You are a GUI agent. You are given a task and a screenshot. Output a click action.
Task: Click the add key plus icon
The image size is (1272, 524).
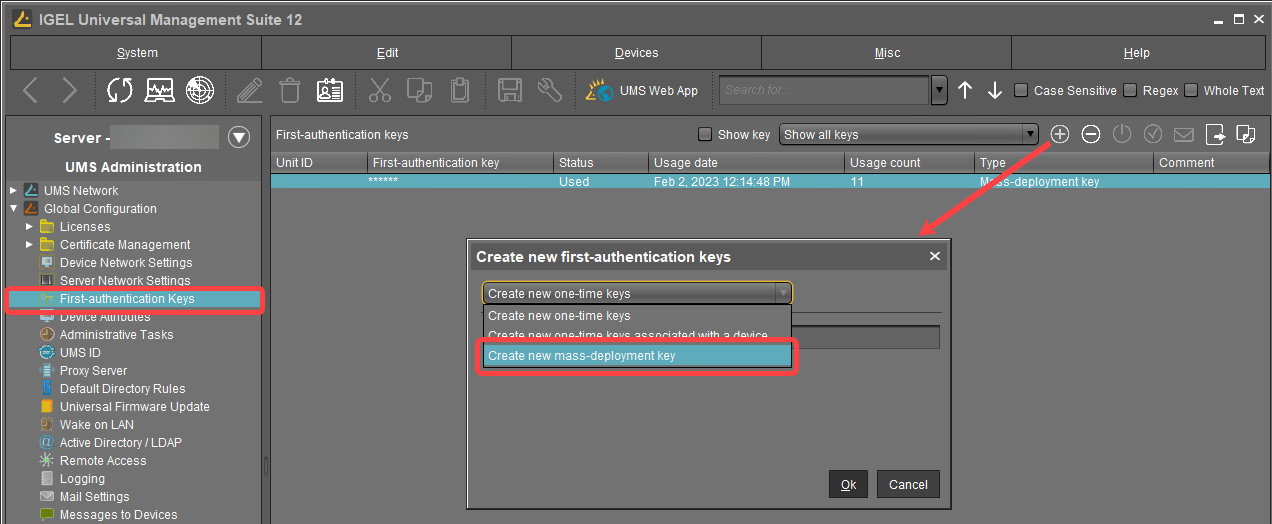pyautogui.click(x=1060, y=134)
